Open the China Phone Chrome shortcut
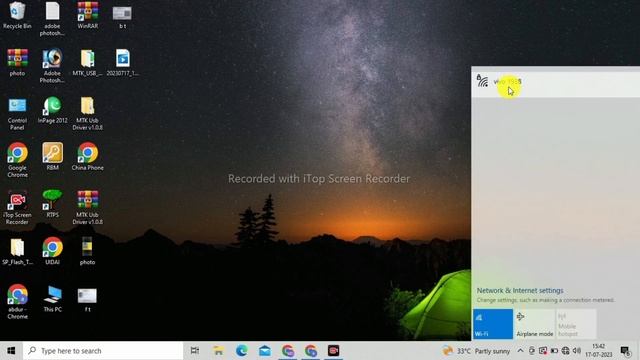This screenshot has height=360, width=640. 87,156
